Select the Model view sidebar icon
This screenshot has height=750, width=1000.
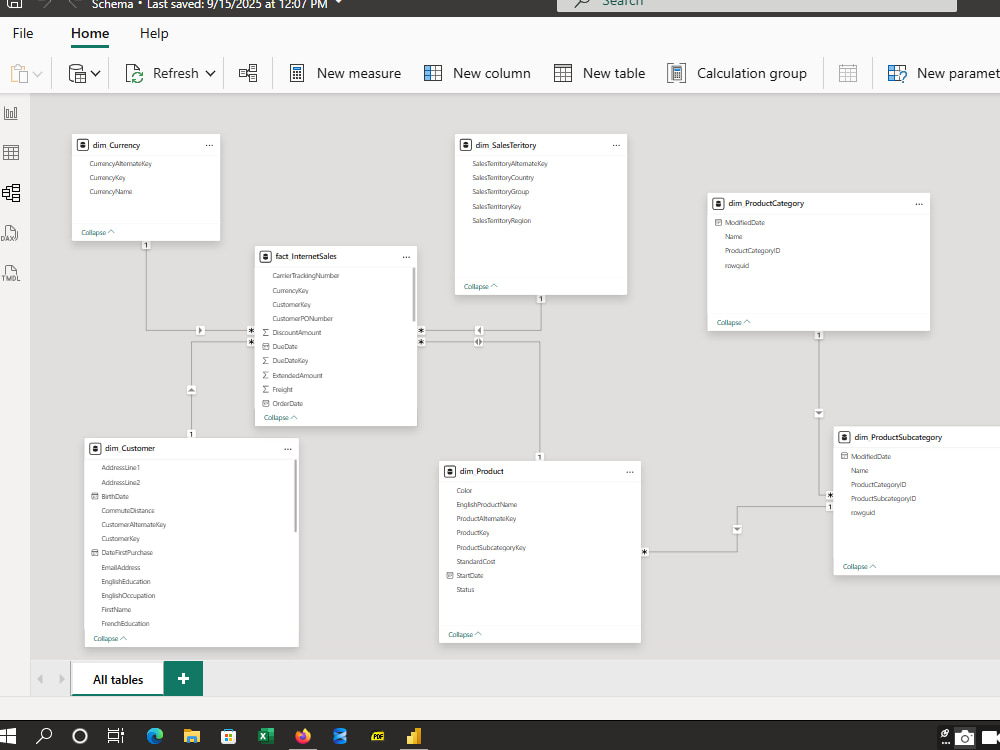coord(11,193)
